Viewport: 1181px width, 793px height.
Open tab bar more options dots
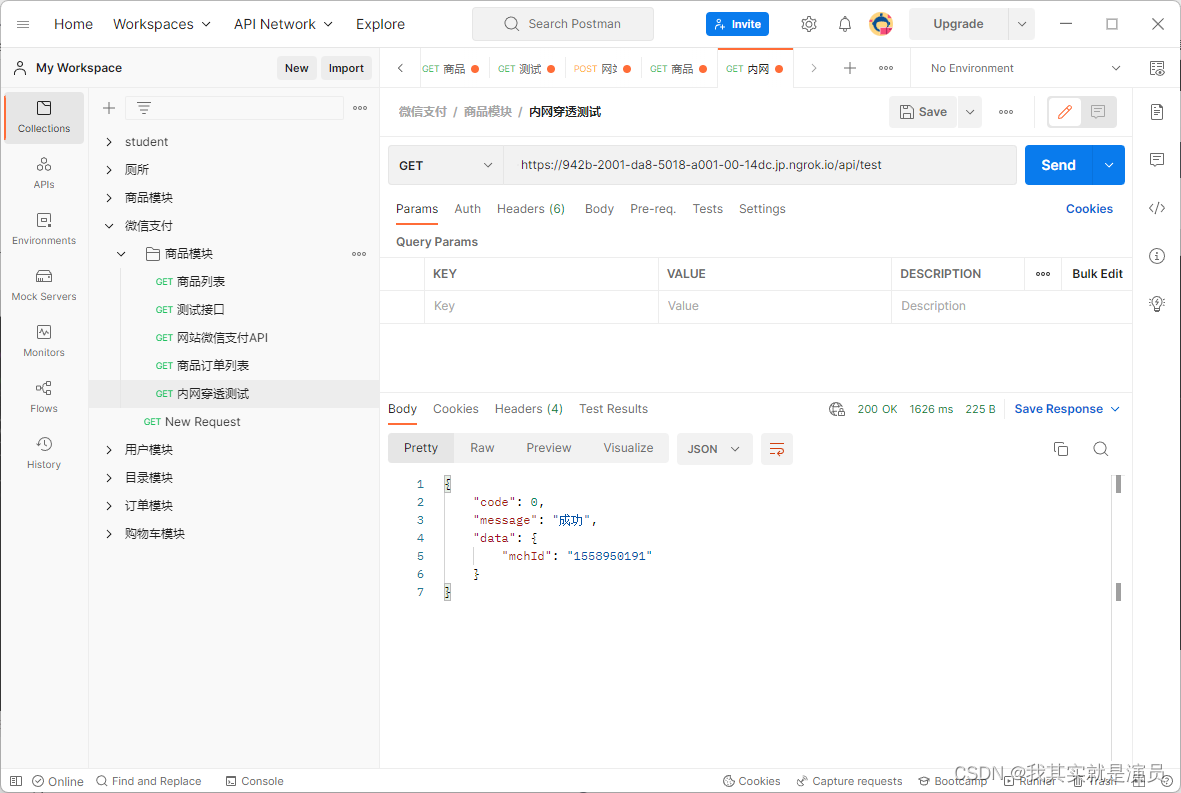[886, 69]
